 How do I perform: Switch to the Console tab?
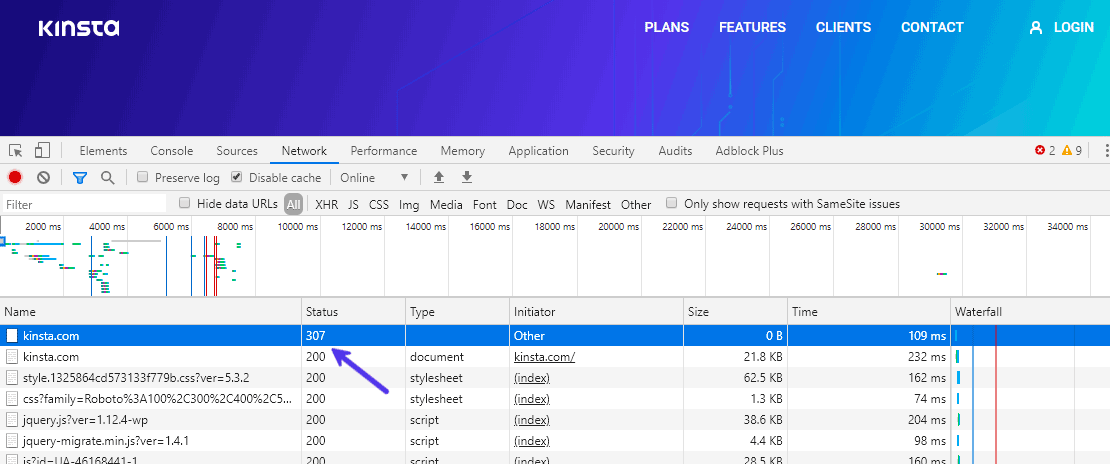pos(171,151)
